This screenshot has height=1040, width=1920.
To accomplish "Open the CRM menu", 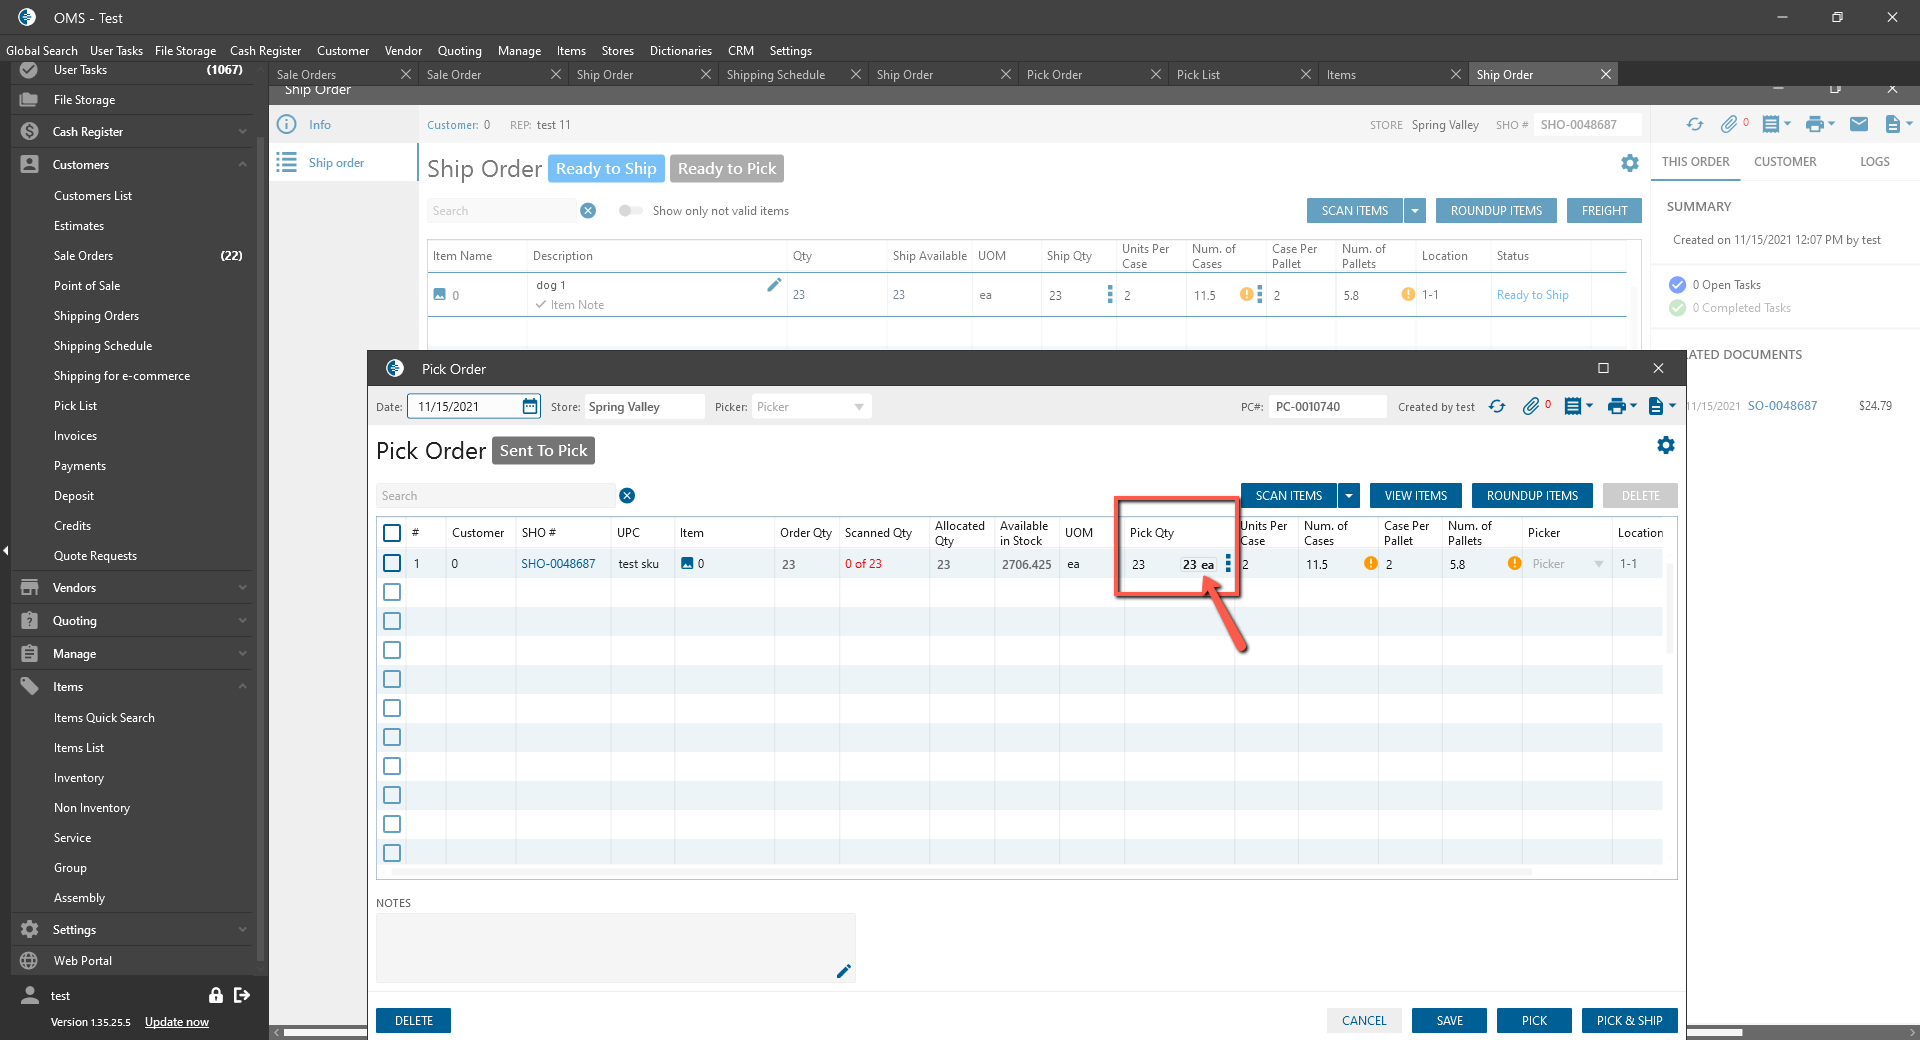I will pyautogui.click(x=741, y=51).
